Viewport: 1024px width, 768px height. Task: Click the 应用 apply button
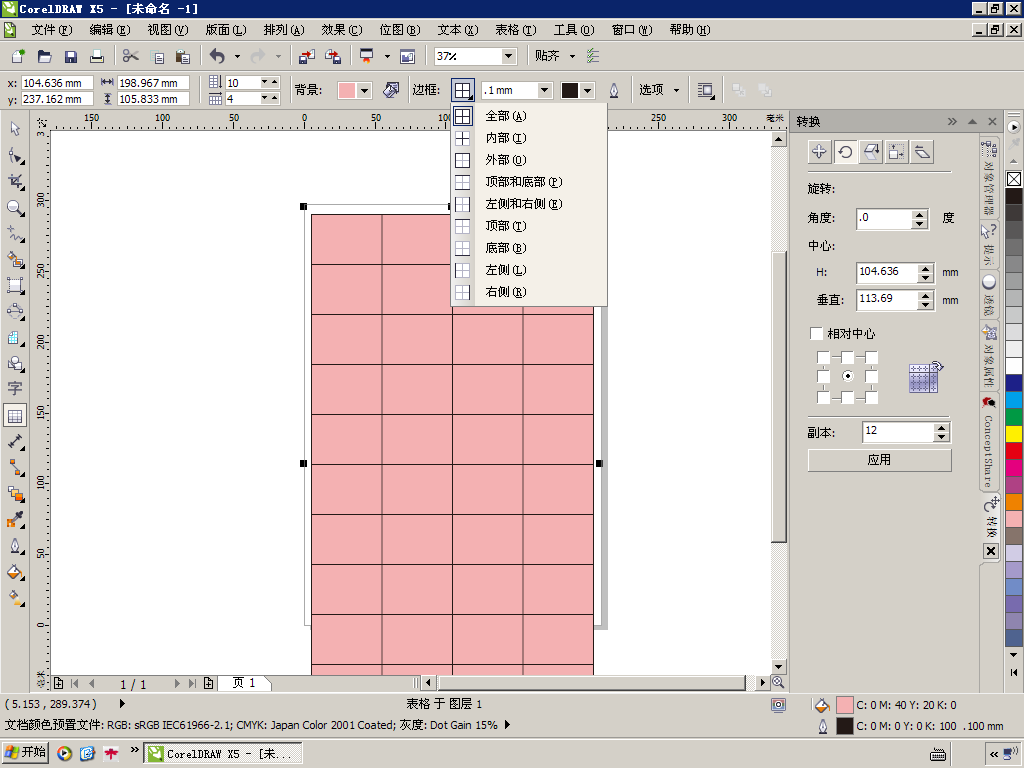click(x=879, y=460)
